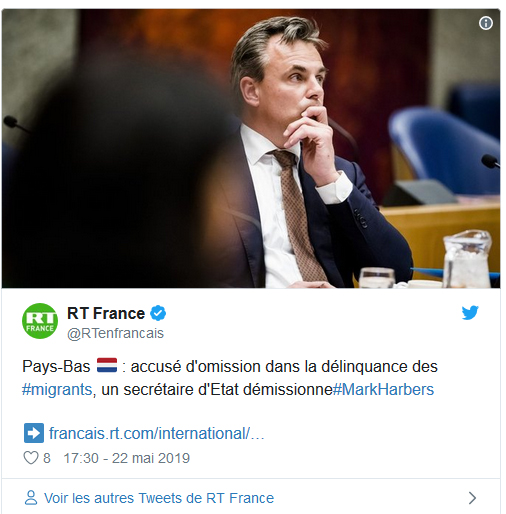The height and width of the screenshot is (514, 506).
Task: Open the Twitter bird logo
Action: click(x=470, y=313)
